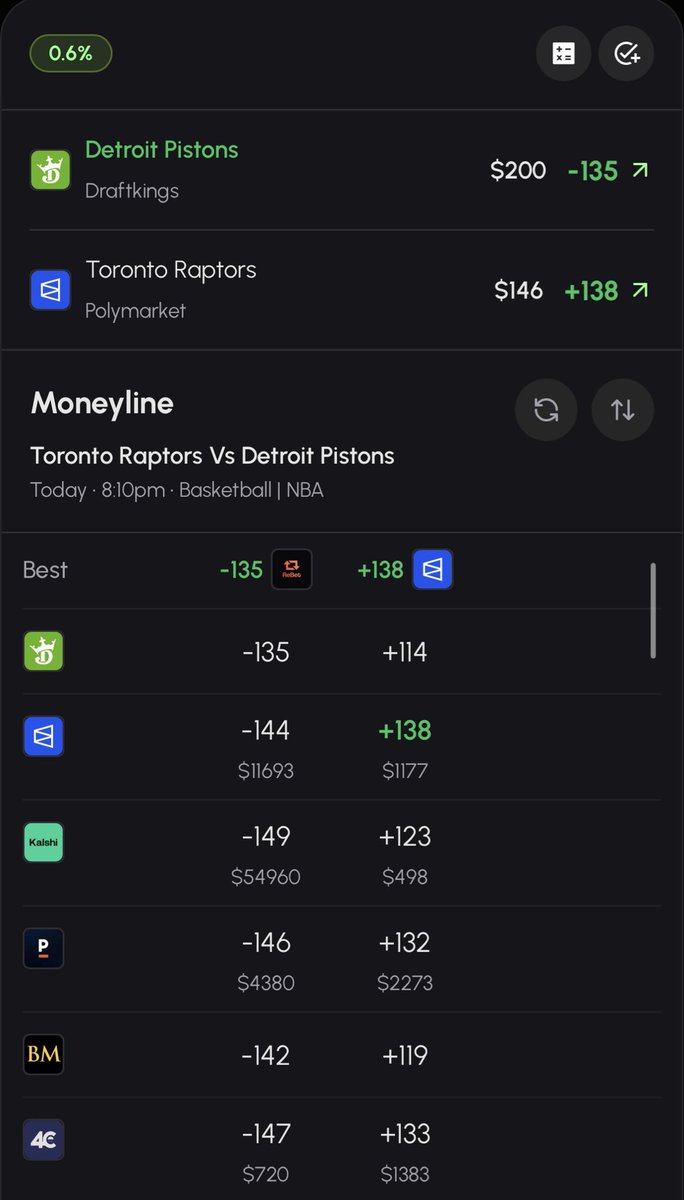This screenshot has width=684, height=1200.
Task: Click the Polymarket logo in Best row
Action: [x=433, y=569]
